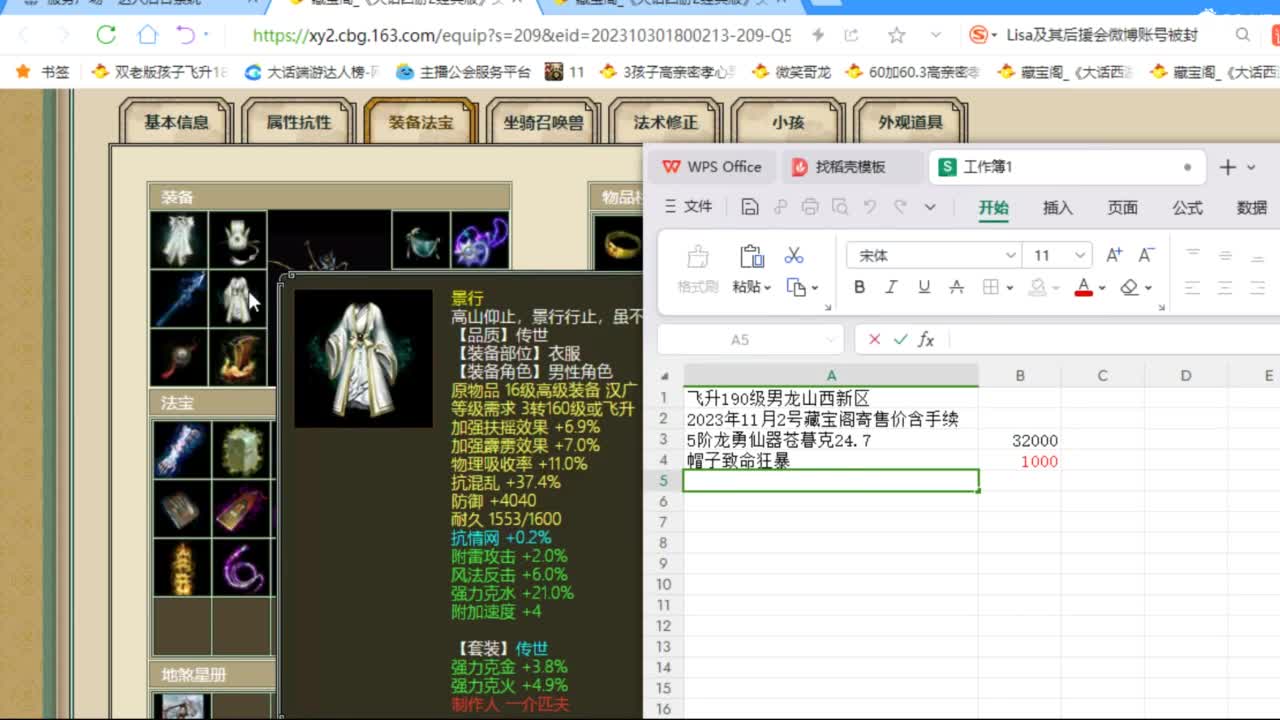This screenshot has height=720, width=1280.
Task: Select the white hat and necklace equipment icon
Action: 238,240
